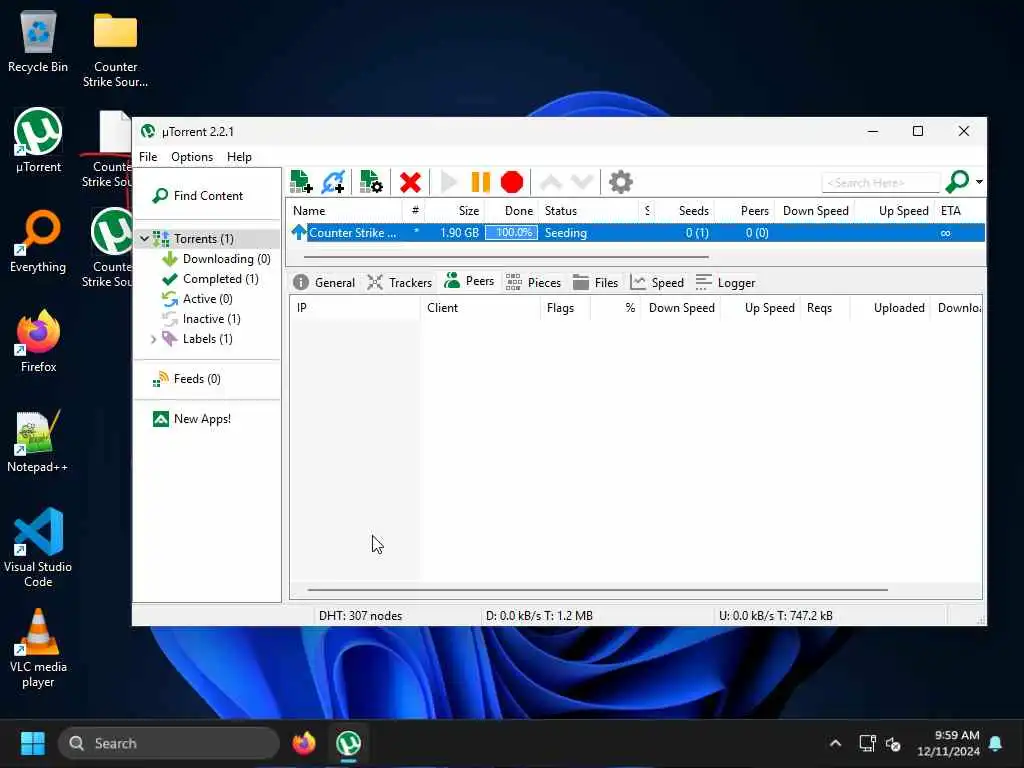Open the search provider dropdown arrow
This screenshot has height=768, width=1024.
click(x=980, y=182)
